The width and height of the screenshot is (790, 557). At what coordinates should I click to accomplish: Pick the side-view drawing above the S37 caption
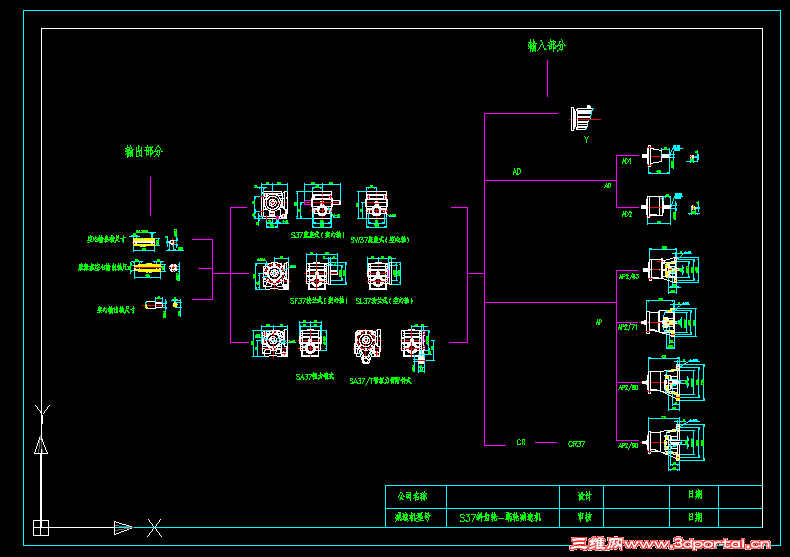point(319,204)
